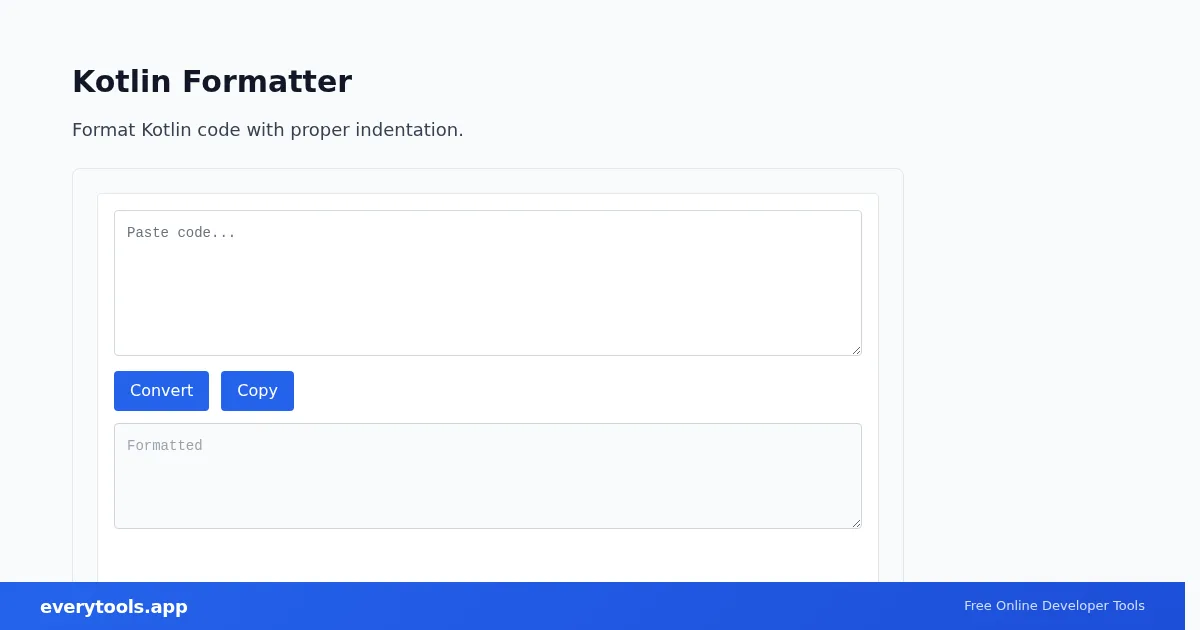Click the "Format Kotlin code with proper indentation" description
Viewport: 1200px width, 630px height.
point(268,130)
